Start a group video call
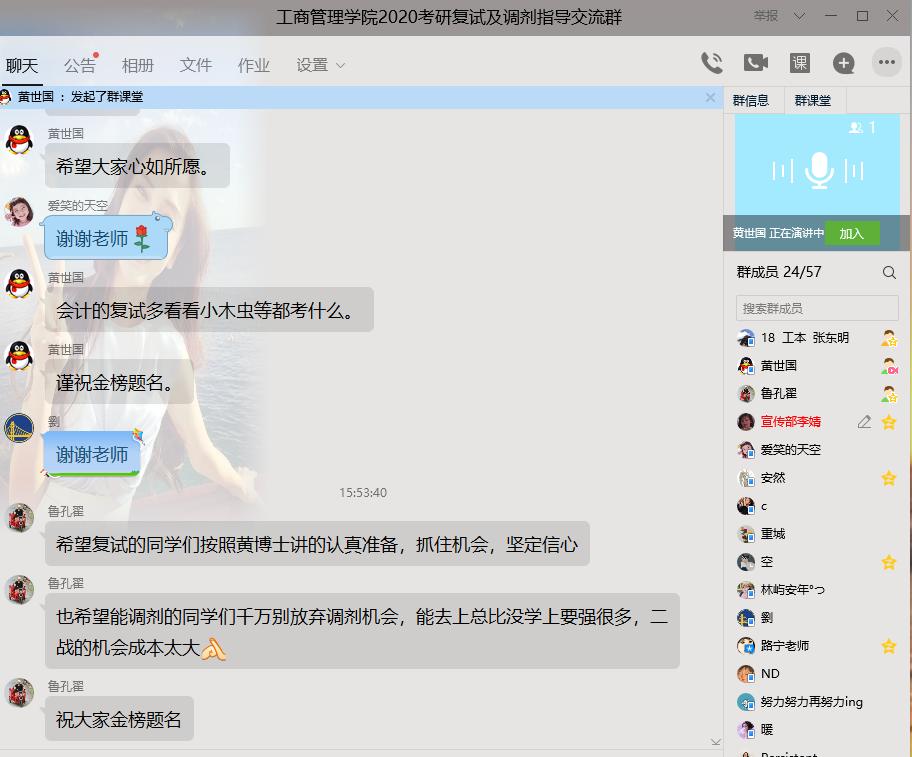The height and width of the screenshot is (757, 912). pos(756,63)
